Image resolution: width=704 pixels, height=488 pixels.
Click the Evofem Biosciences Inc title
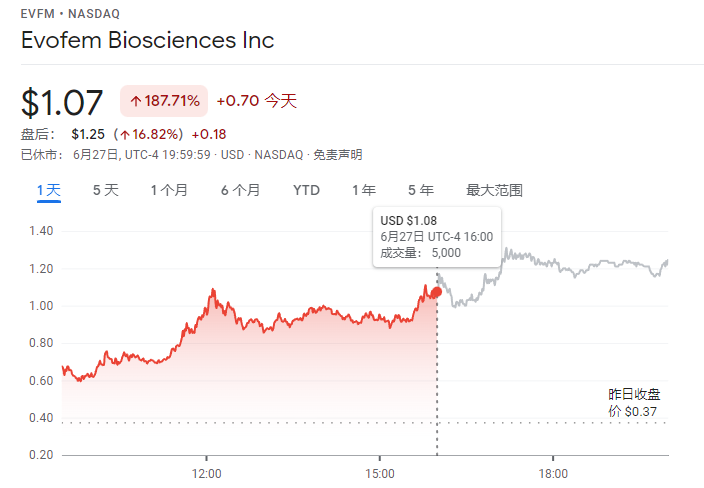(x=147, y=41)
